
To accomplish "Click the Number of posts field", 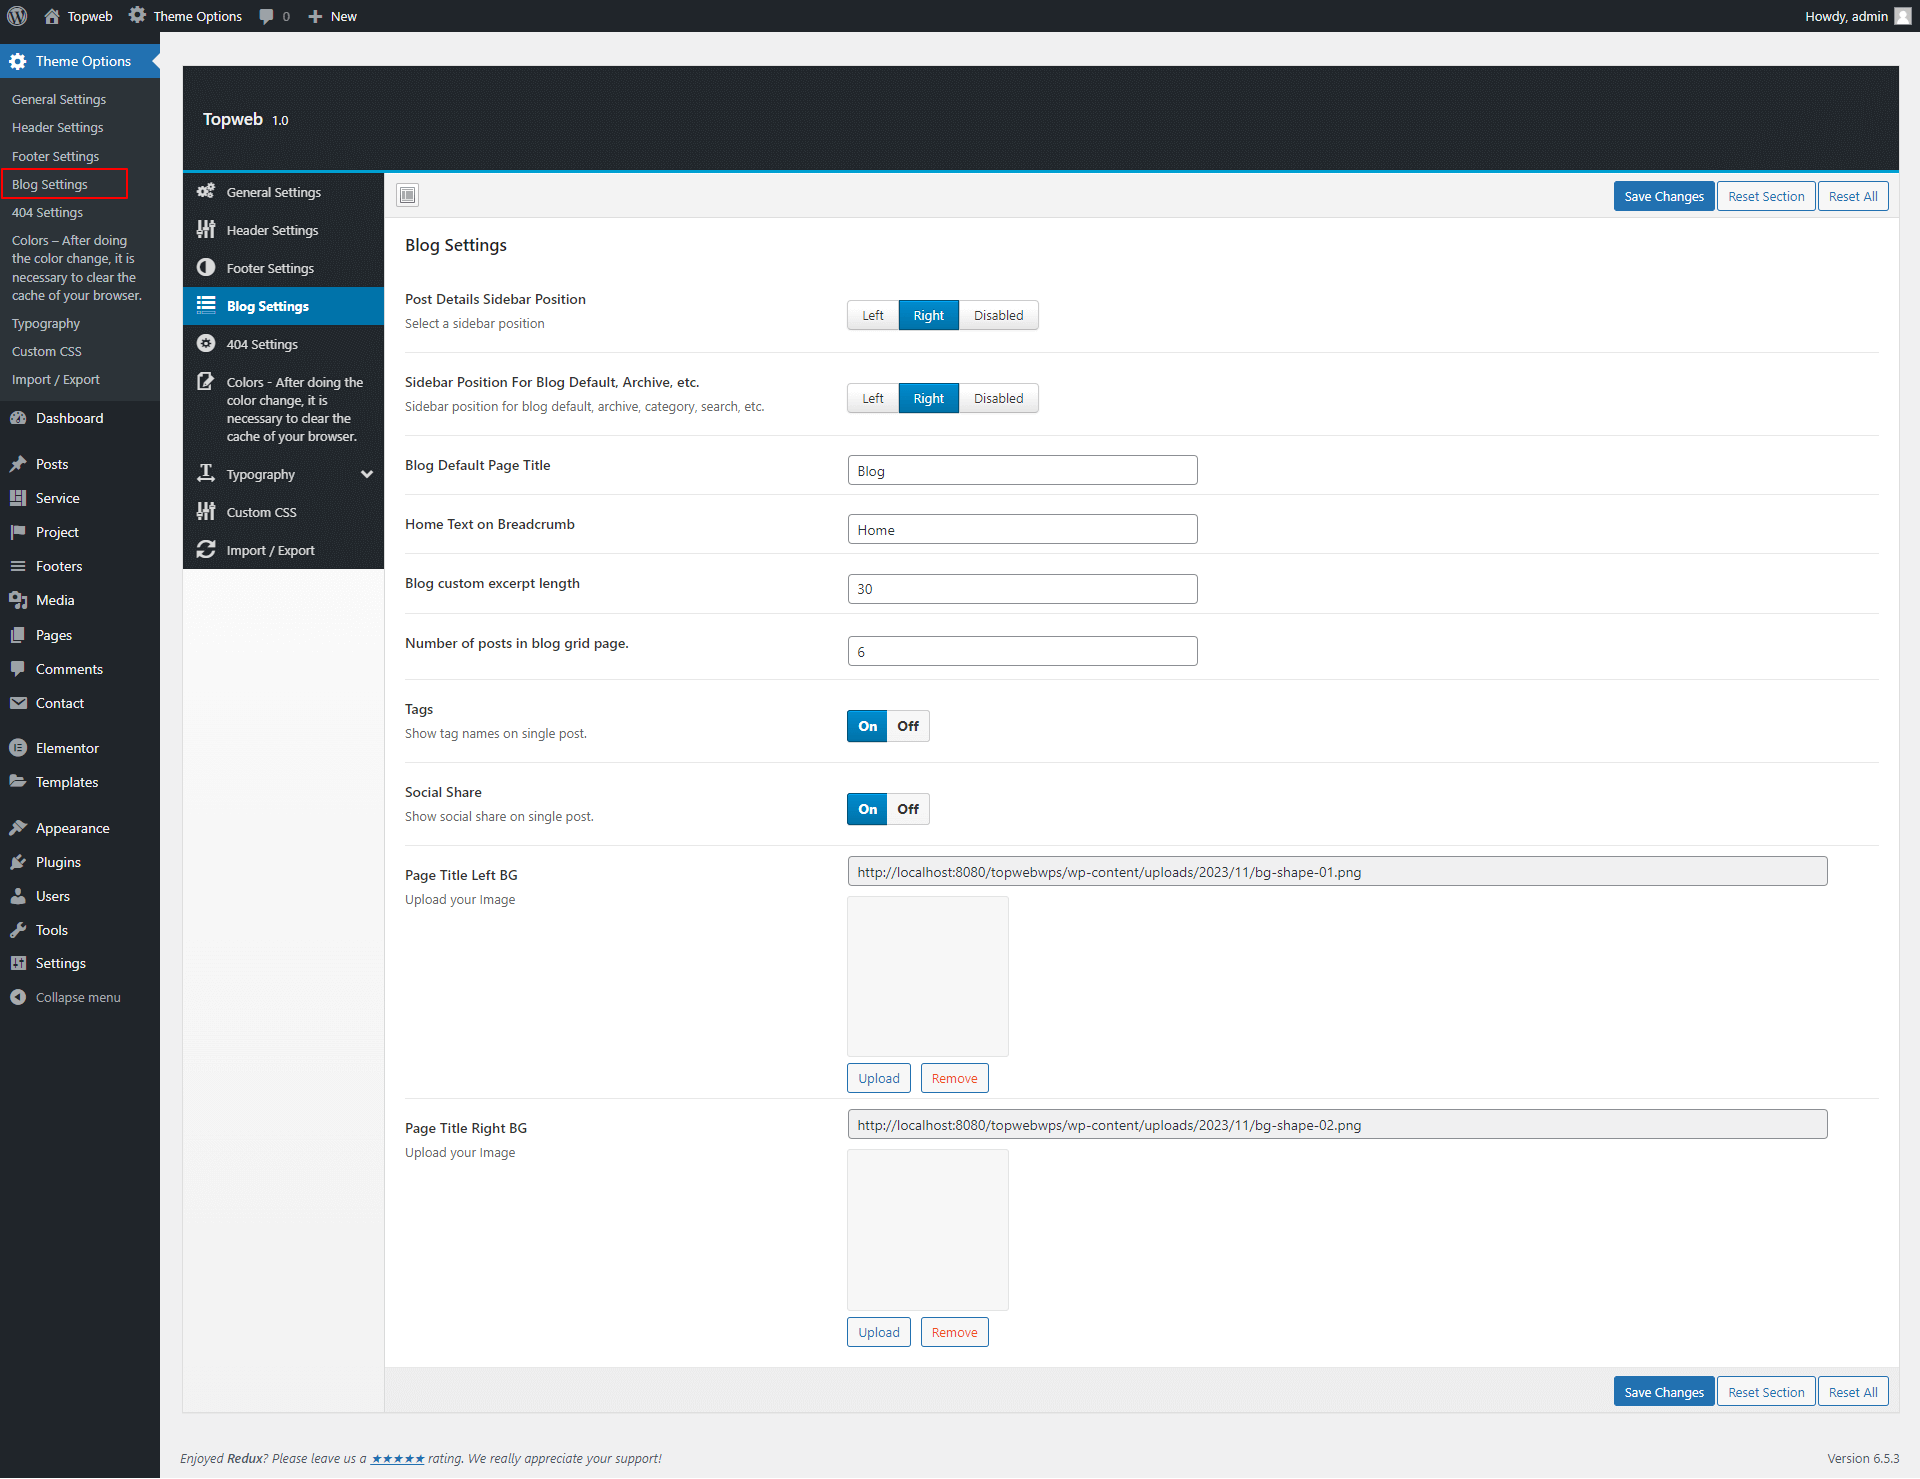I will (1022, 651).
